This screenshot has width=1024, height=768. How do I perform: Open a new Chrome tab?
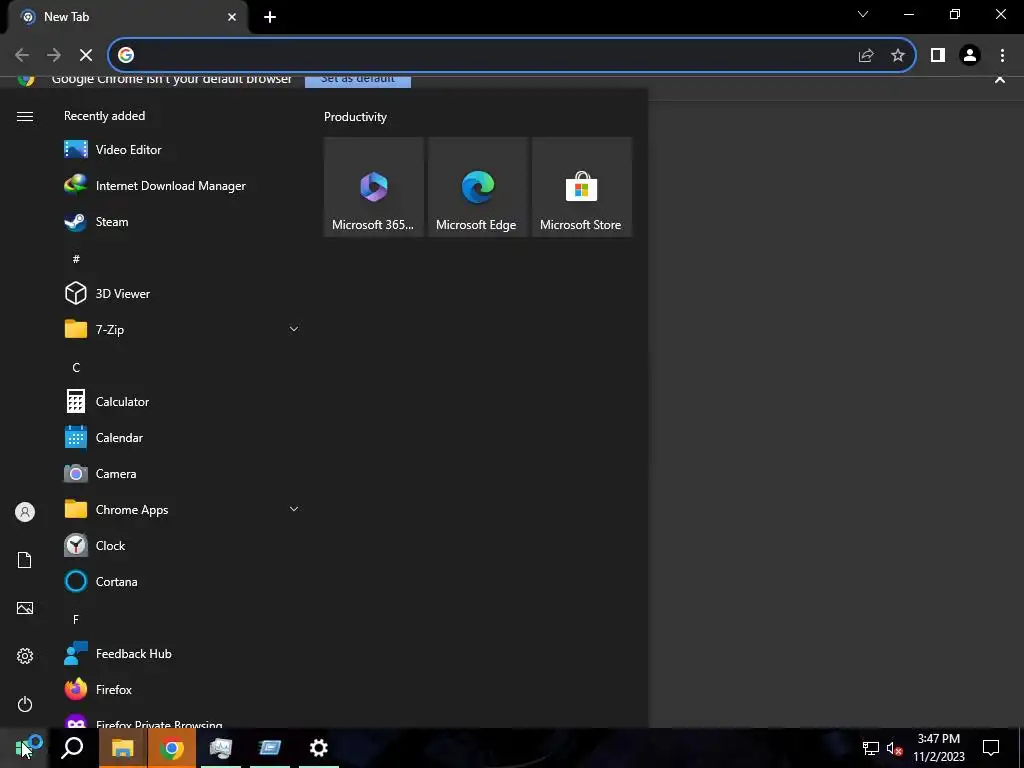pyautogui.click(x=270, y=17)
